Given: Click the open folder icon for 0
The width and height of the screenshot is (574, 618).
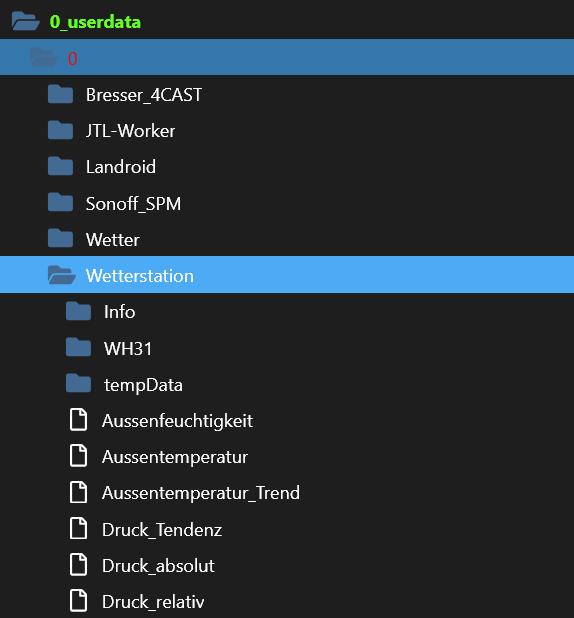Looking at the screenshot, I should (44, 57).
